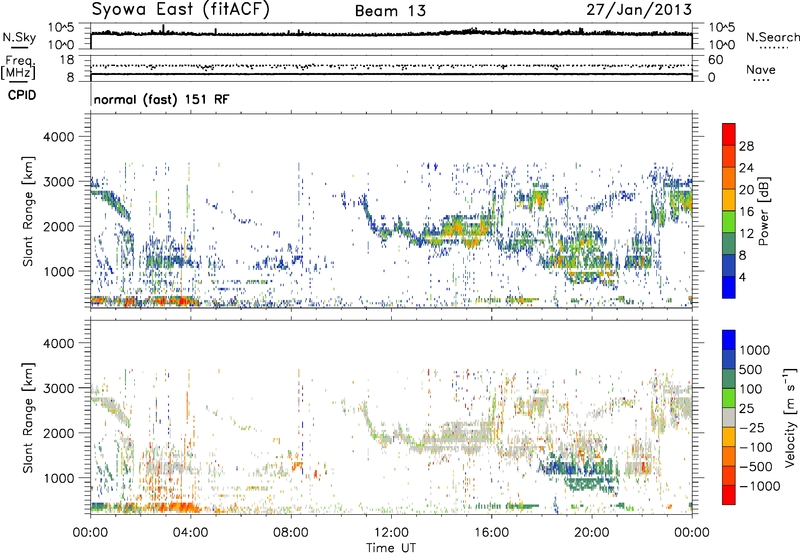
Task: Select the "500" label on the Velocity scale
Action: coord(751,369)
